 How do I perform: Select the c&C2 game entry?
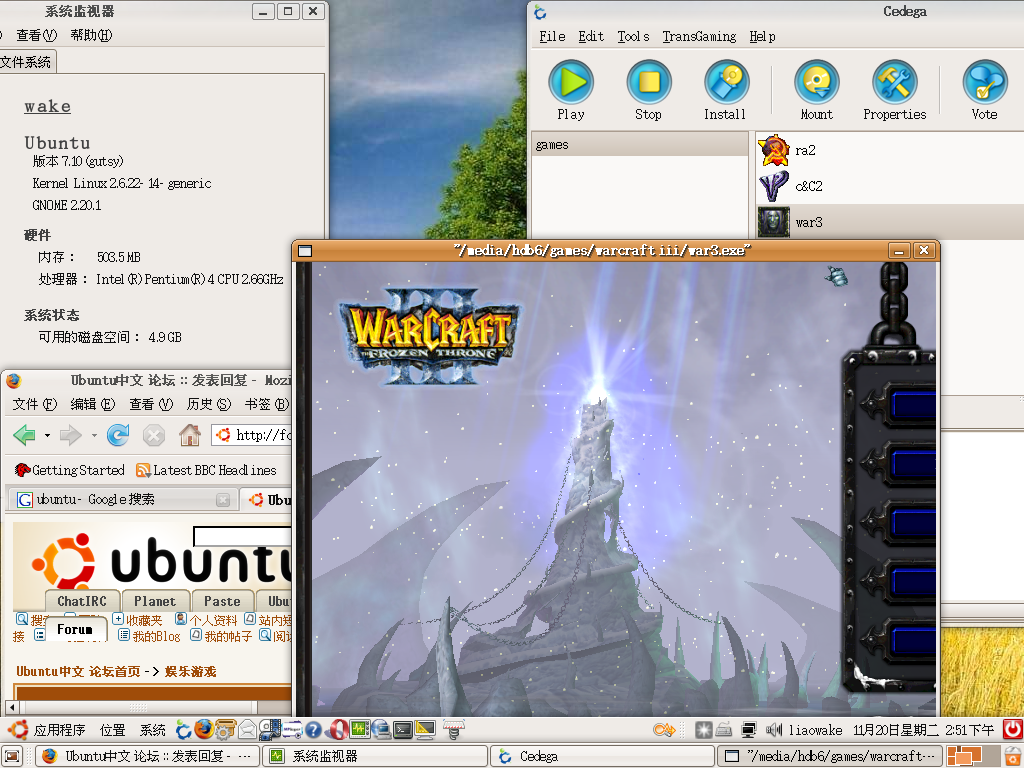point(889,186)
